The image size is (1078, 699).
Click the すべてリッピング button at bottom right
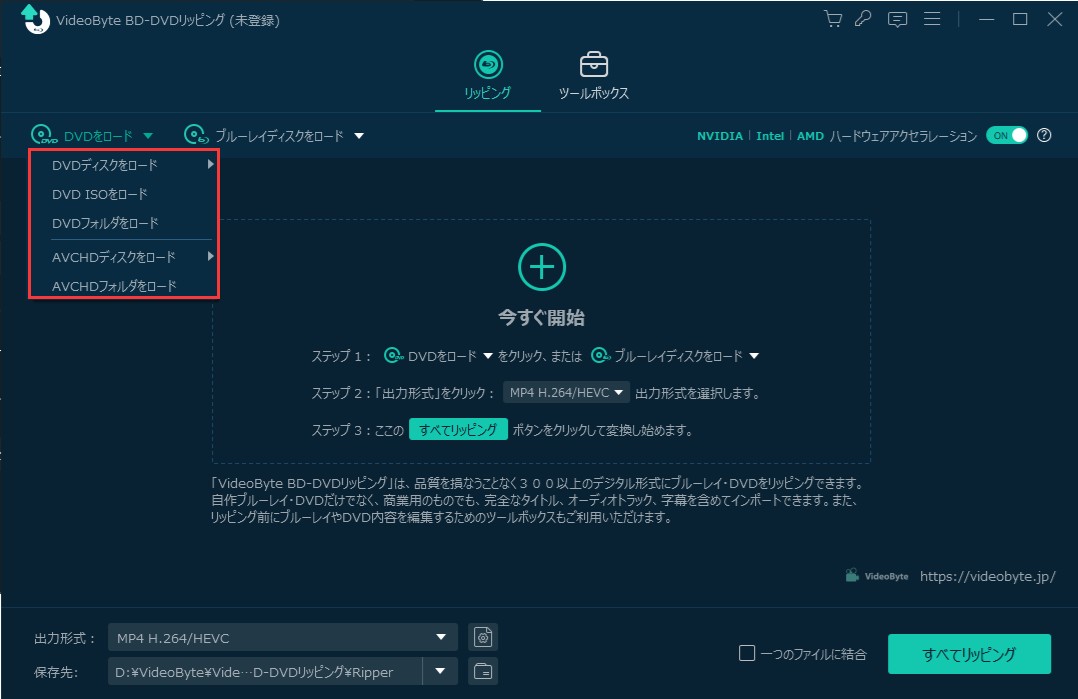pos(968,654)
